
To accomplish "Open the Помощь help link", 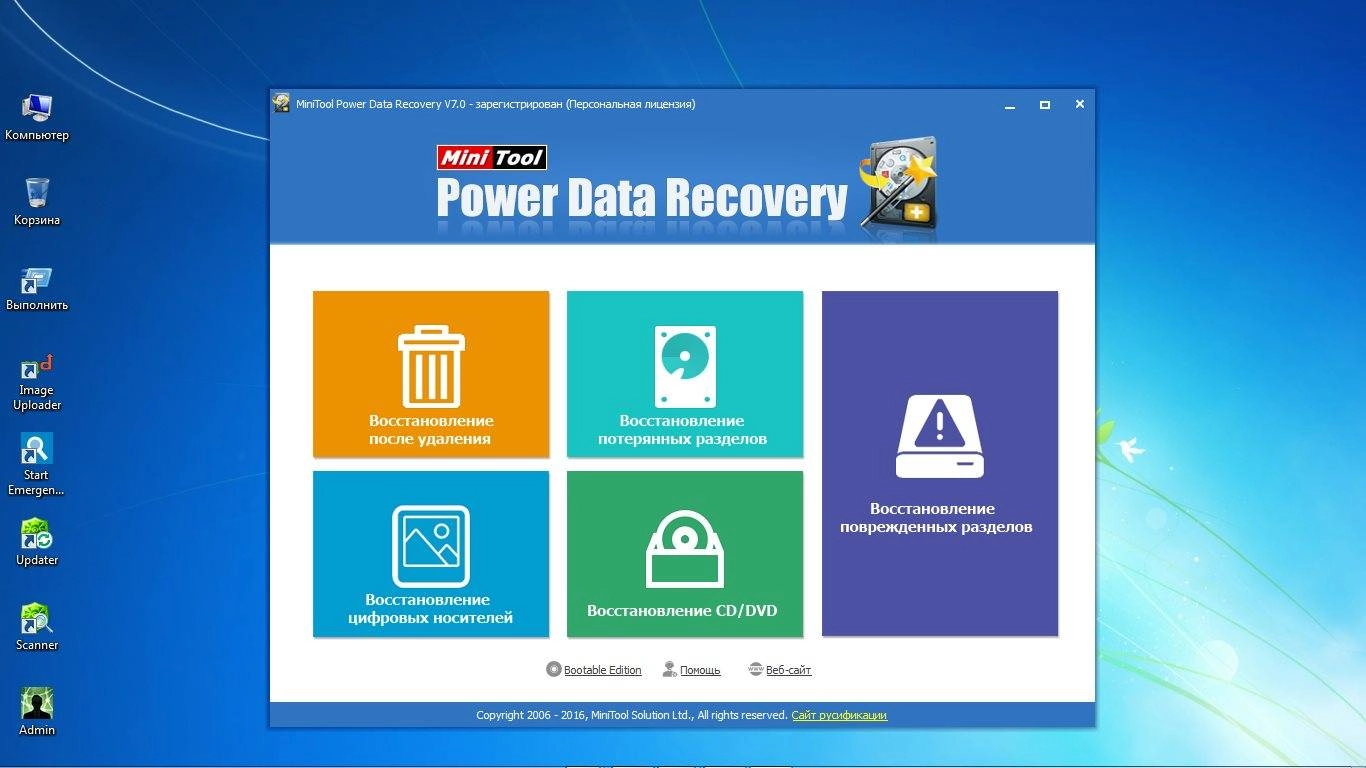I will (700, 670).
